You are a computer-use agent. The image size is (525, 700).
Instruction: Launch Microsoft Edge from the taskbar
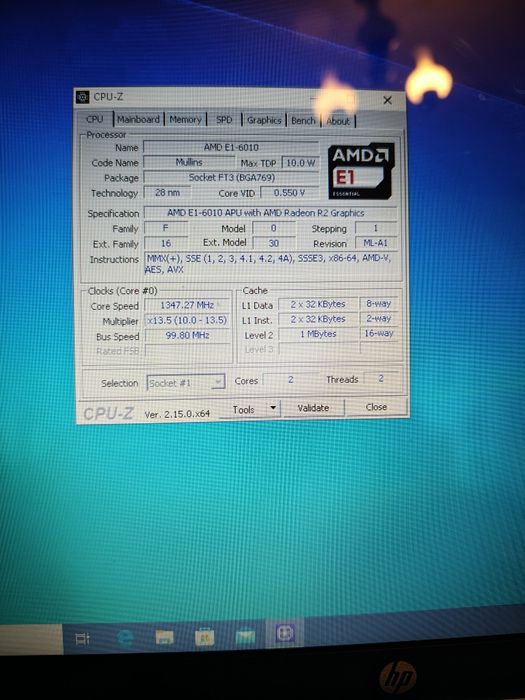point(125,638)
